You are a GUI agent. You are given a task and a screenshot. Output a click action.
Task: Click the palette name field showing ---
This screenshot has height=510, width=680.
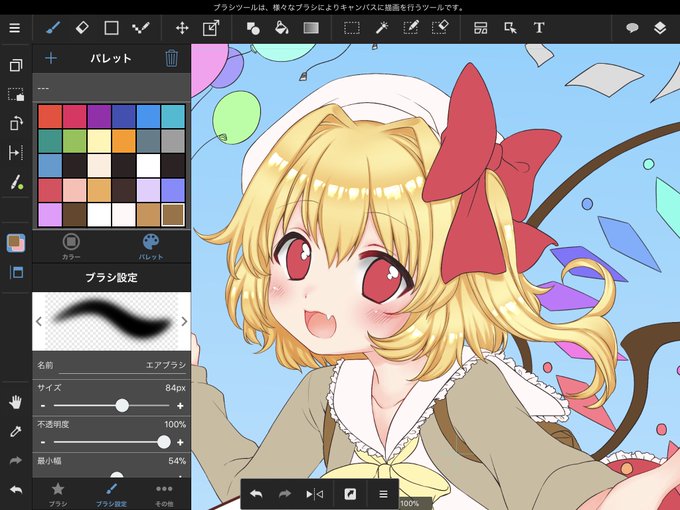click(111, 88)
